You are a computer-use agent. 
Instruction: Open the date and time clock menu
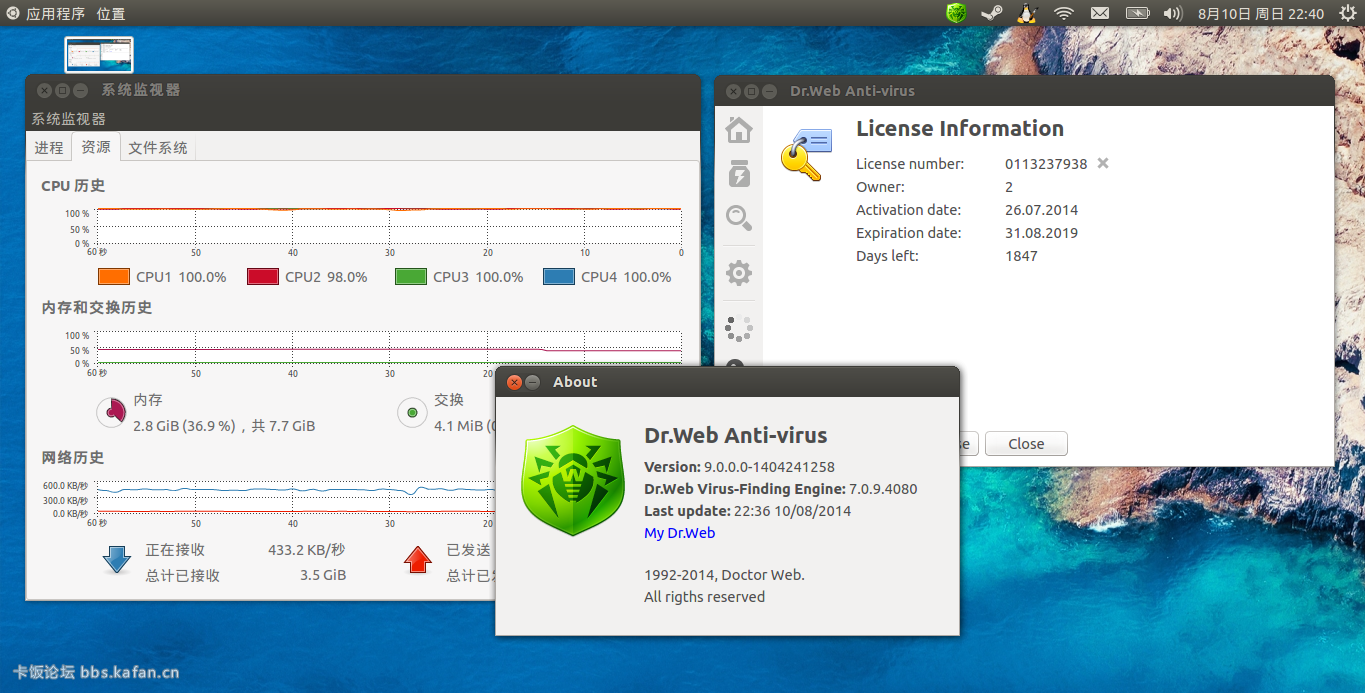pyautogui.click(x=1260, y=14)
